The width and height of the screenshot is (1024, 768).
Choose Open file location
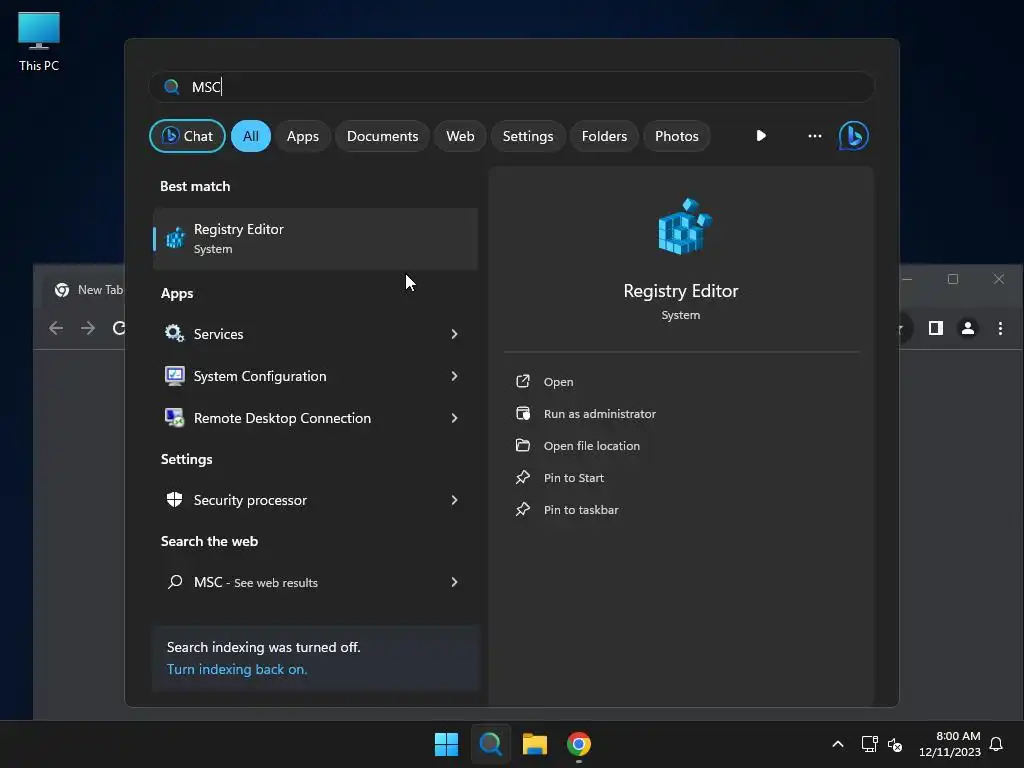pyautogui.click(x=592, y=446)
